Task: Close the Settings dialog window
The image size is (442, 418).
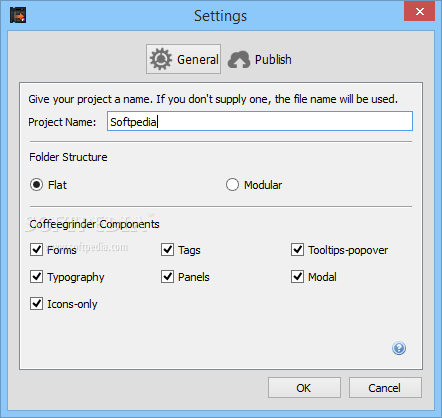Action: (419, 11)
